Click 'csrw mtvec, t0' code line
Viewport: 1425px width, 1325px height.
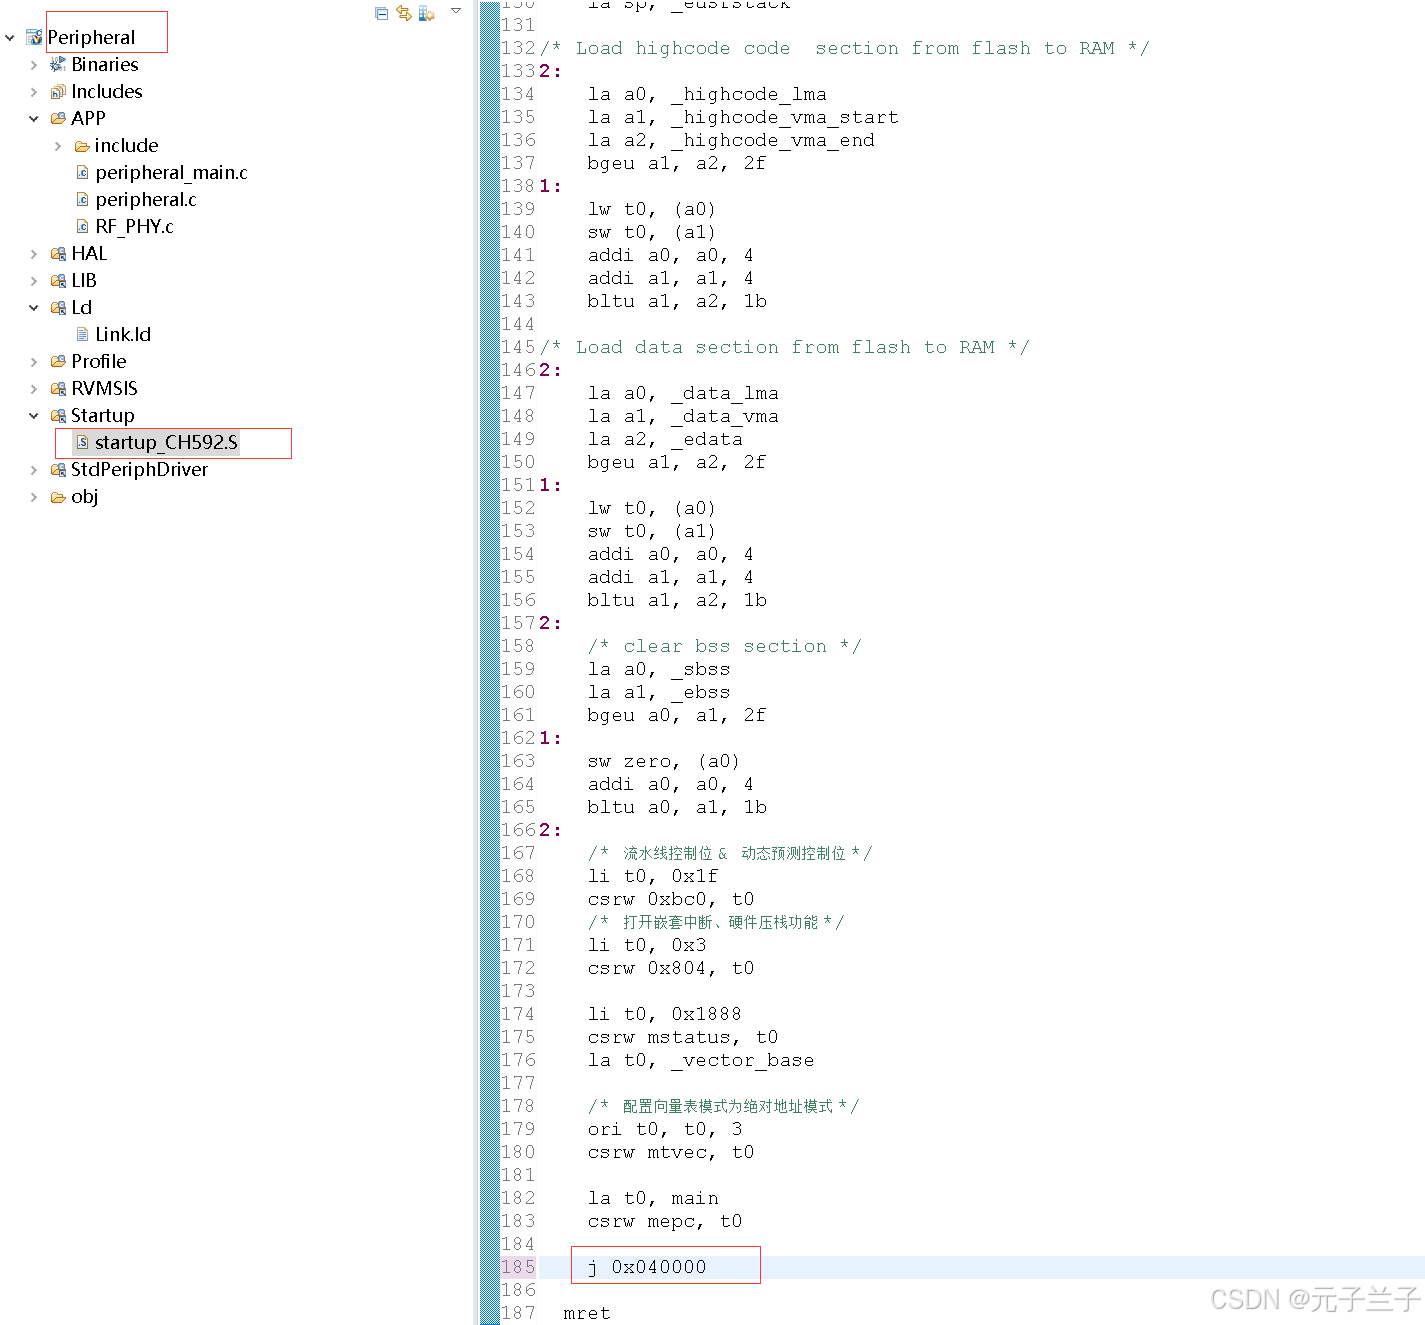coord(671,1152)
